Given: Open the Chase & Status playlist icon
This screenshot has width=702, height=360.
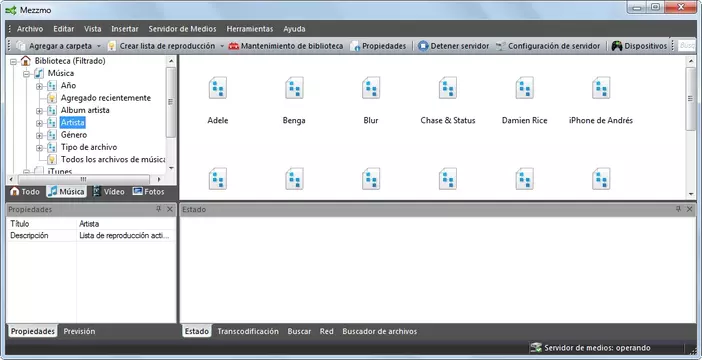Looking at the screenshot, I should (x=448, y=88).
